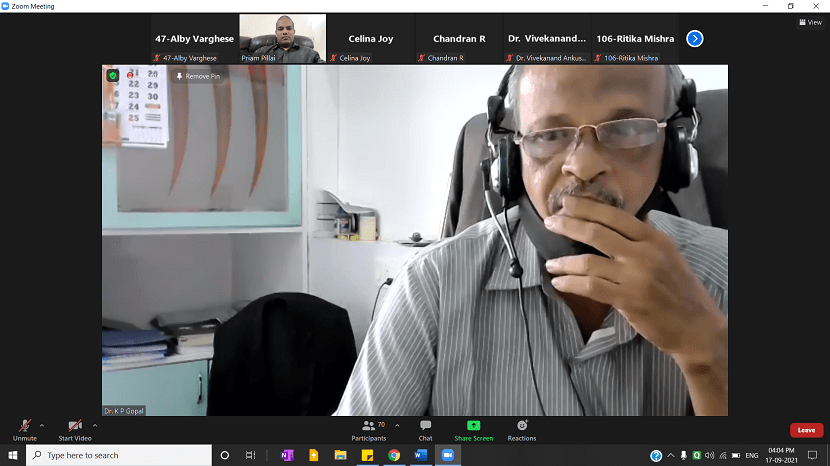Leave the meeting
Viewport: 830px width, 466px height.
(806, 430)
